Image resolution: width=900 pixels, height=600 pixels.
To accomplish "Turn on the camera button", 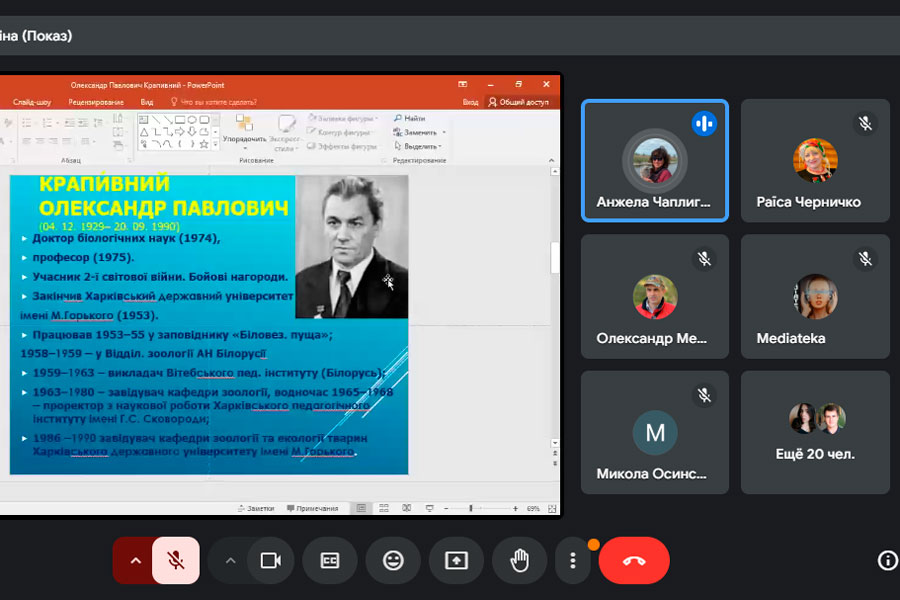I will click(270, 560).
